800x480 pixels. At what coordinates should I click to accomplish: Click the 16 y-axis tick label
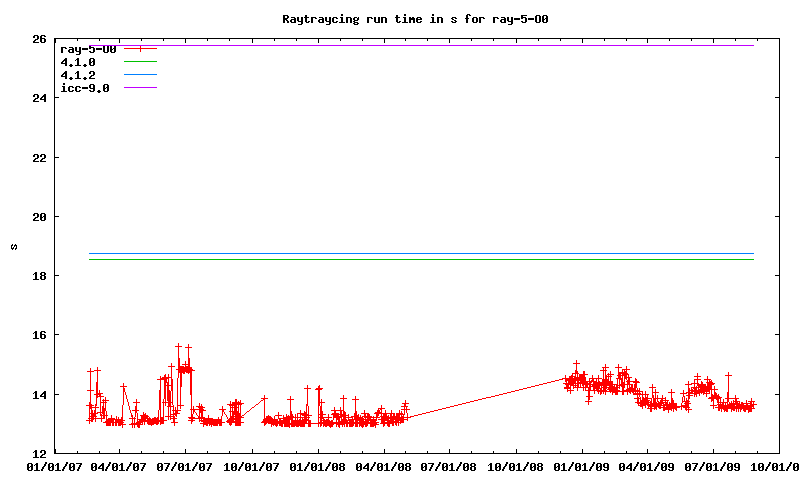click(38, 335)
